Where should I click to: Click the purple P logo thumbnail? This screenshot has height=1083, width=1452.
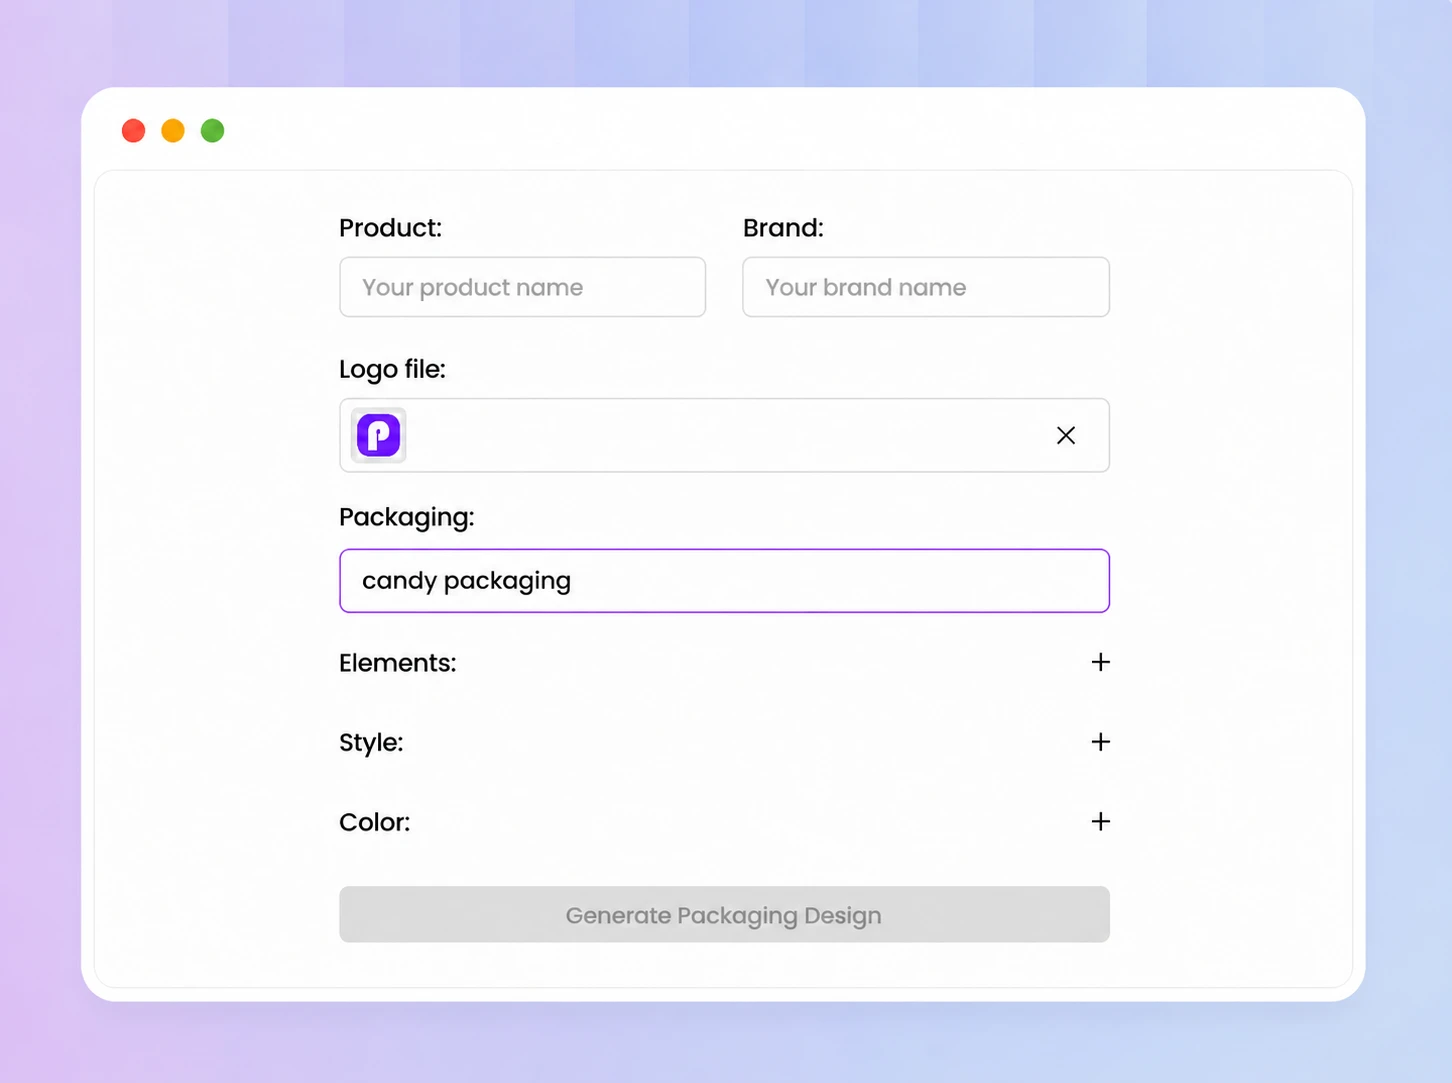pyautogui.click(x=378, y=435)
